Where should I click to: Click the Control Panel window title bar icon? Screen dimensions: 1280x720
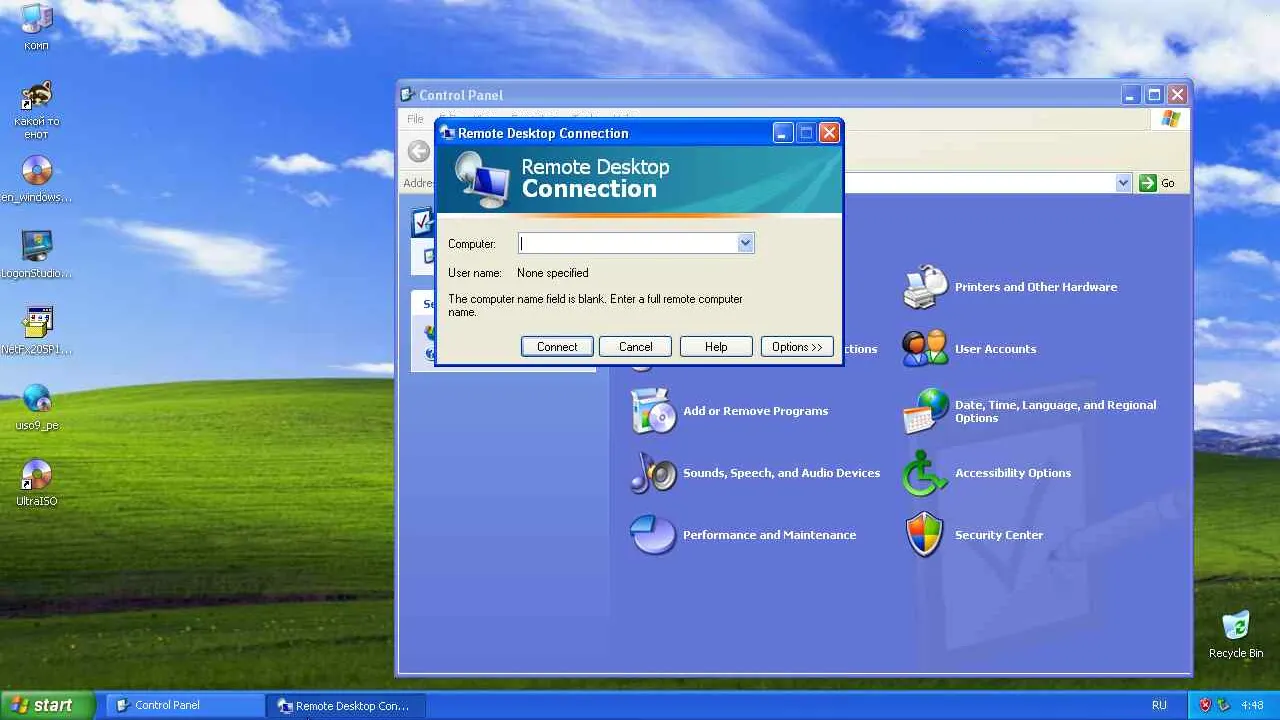pyautogui.click(x=408, y=95)
